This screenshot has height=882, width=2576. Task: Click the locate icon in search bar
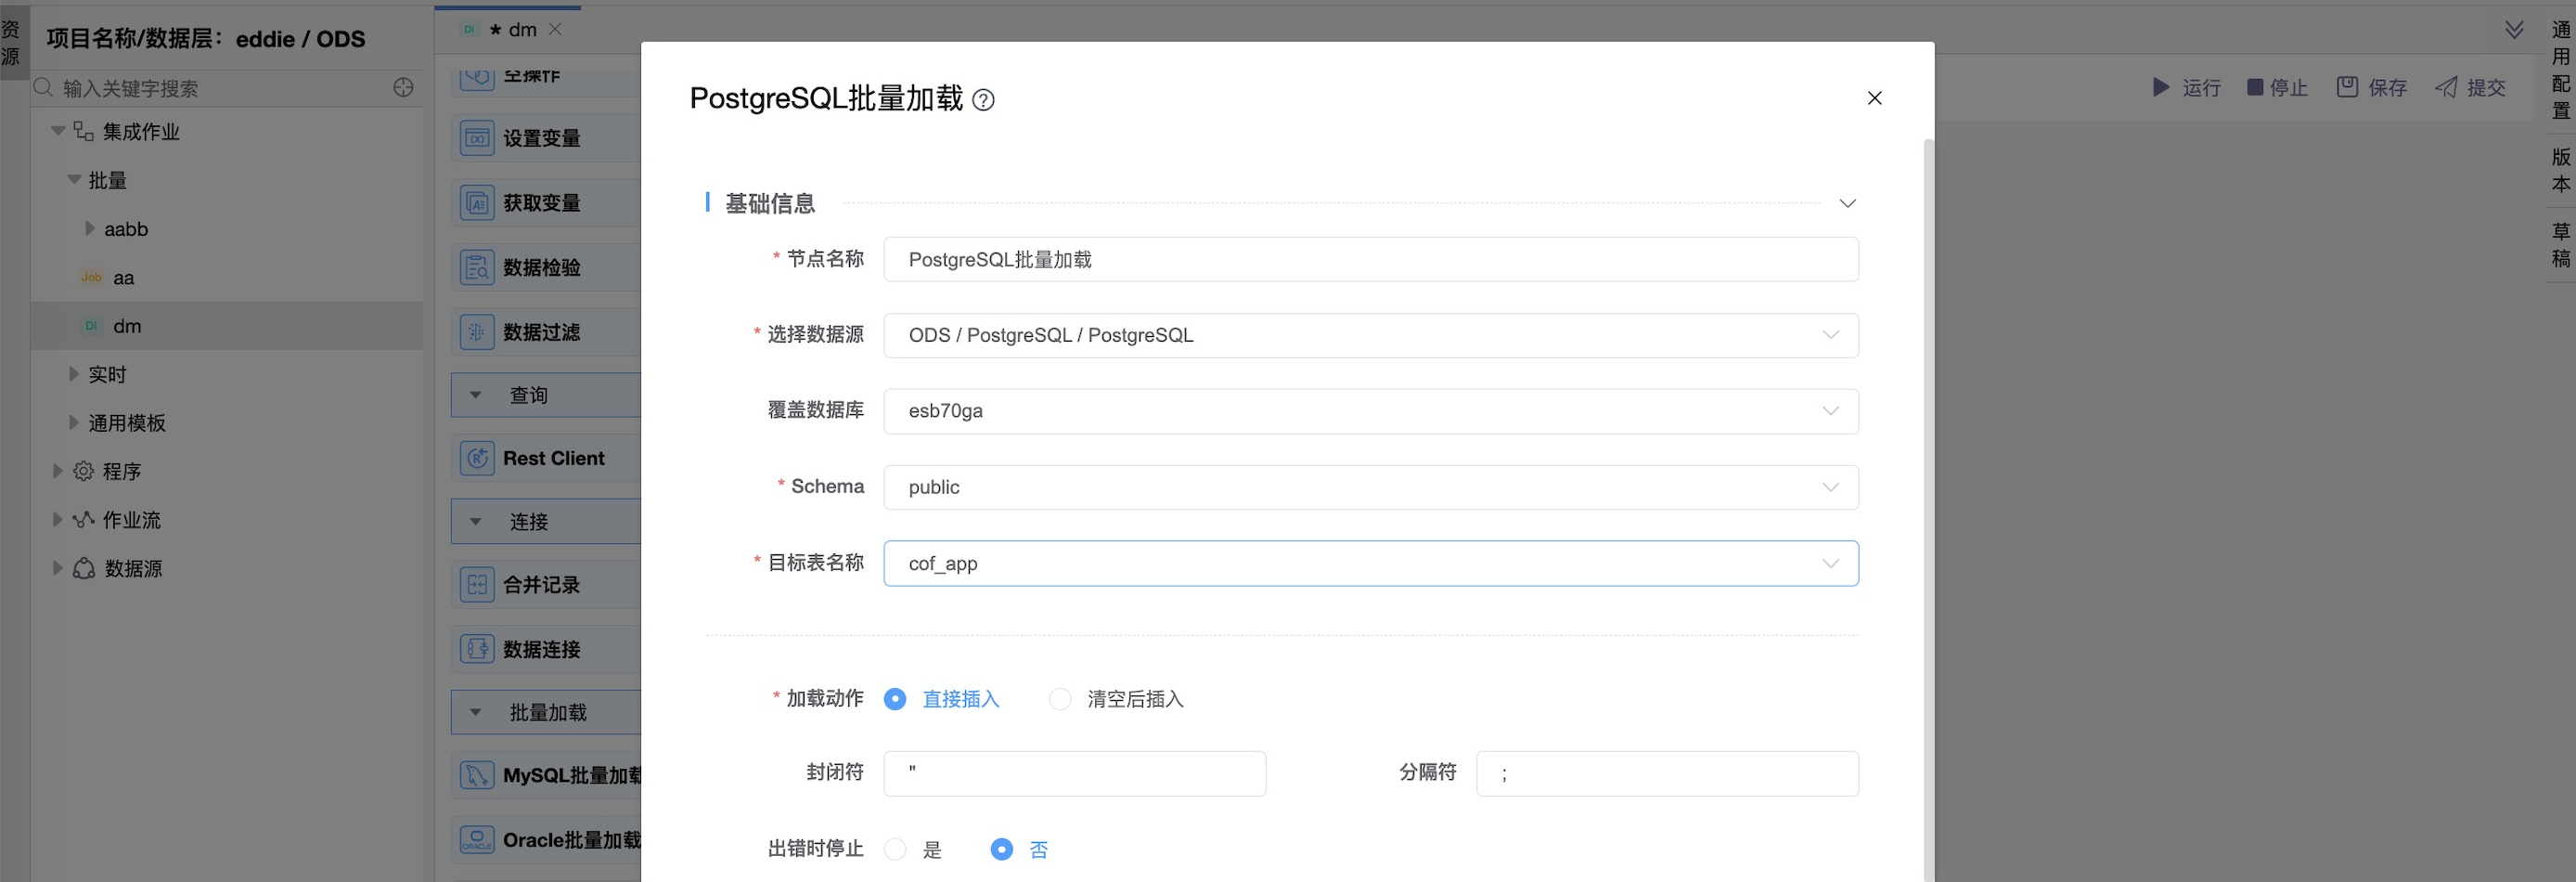coord(403,88)
